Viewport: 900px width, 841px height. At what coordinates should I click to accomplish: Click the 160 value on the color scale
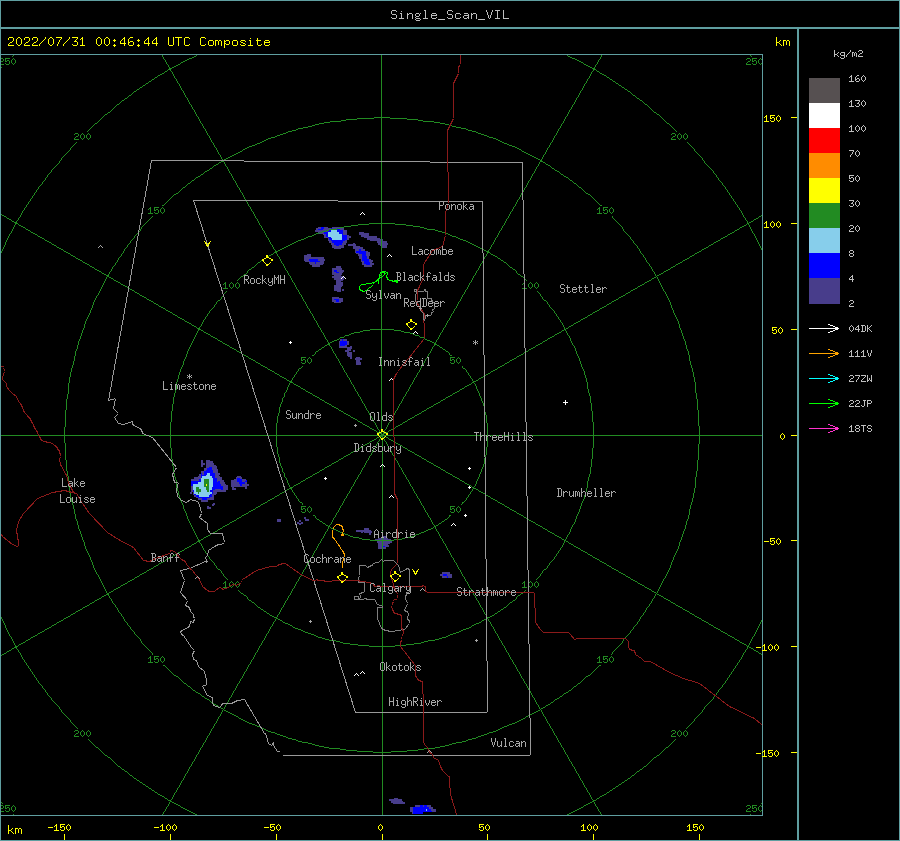click(x=857, y=79)
